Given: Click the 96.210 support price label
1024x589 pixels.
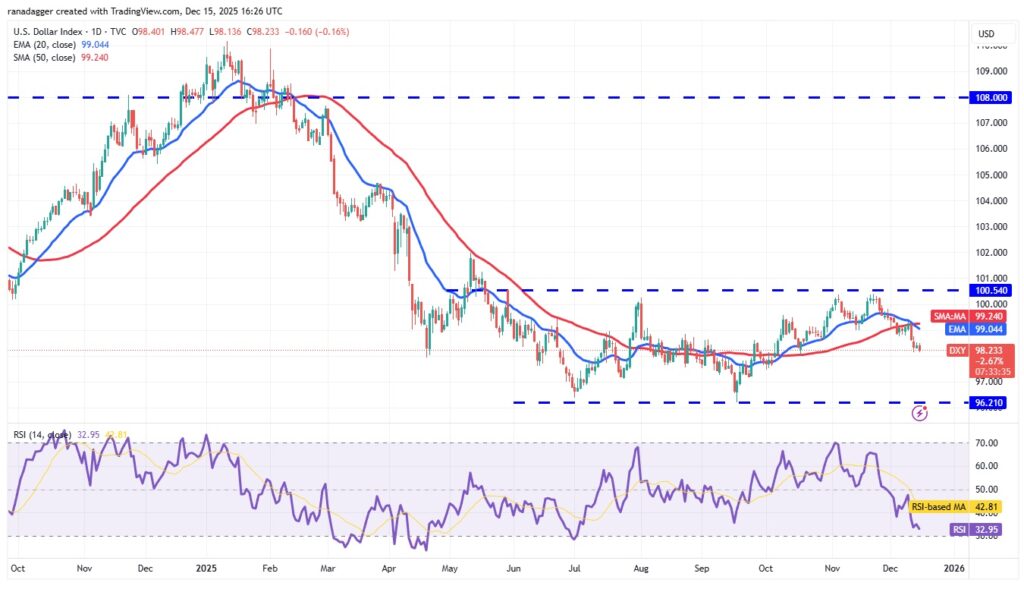Looking at the screenshot, I should pyautogui.click(x=988, y=402).
